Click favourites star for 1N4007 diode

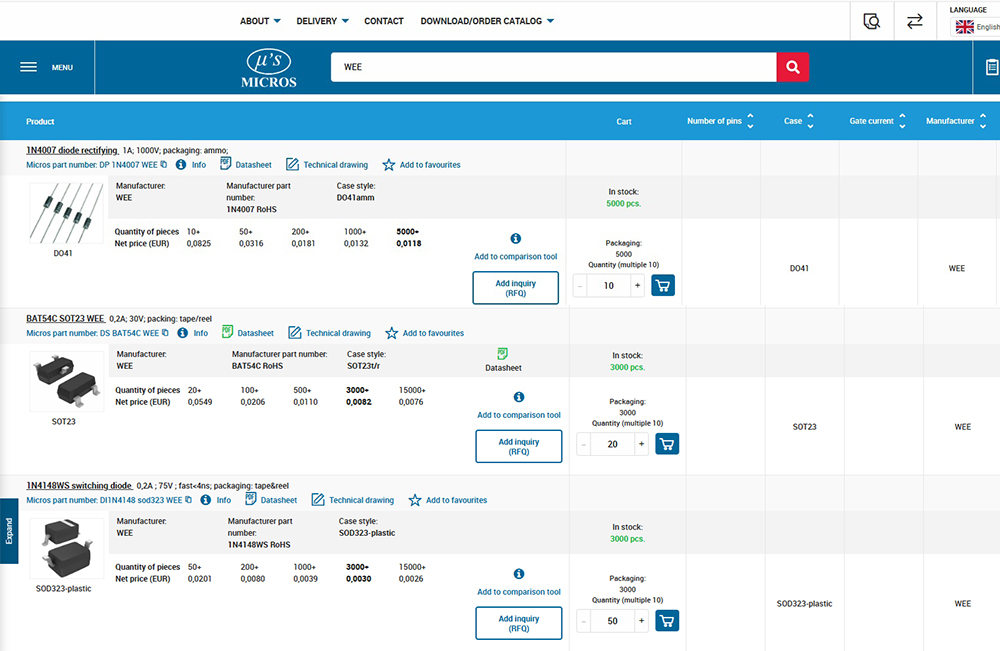click(388, 165)
